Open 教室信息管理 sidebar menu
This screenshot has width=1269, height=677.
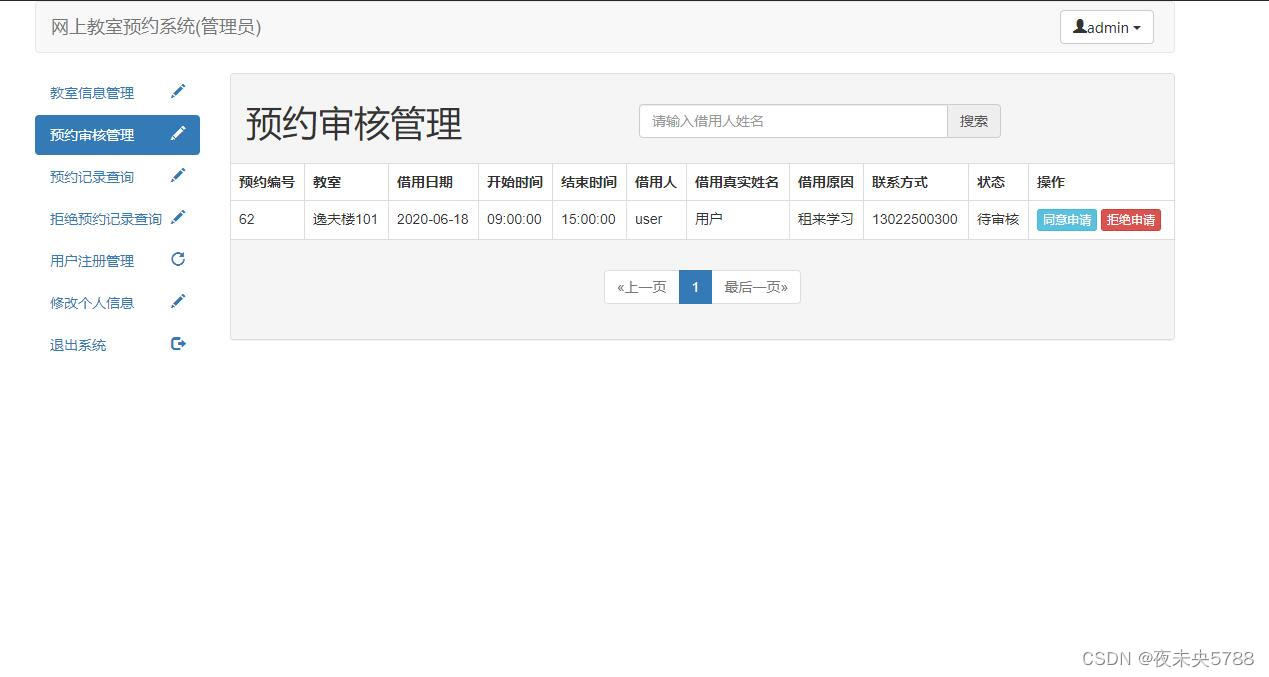[117, 93]
